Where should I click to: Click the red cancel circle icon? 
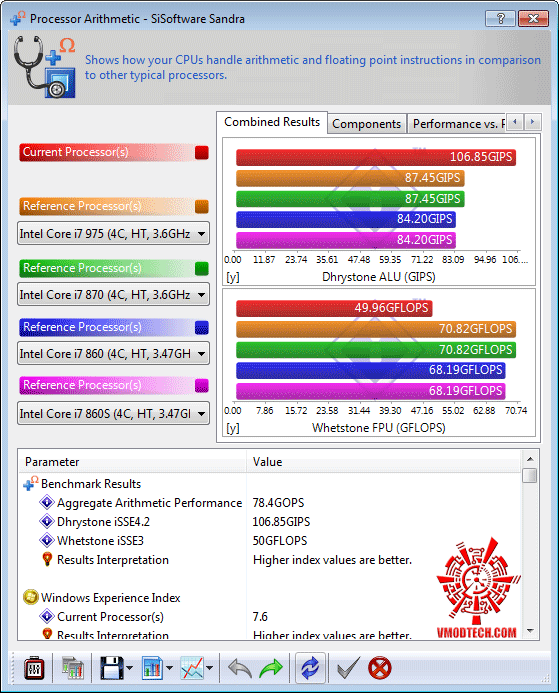(380, 668)
